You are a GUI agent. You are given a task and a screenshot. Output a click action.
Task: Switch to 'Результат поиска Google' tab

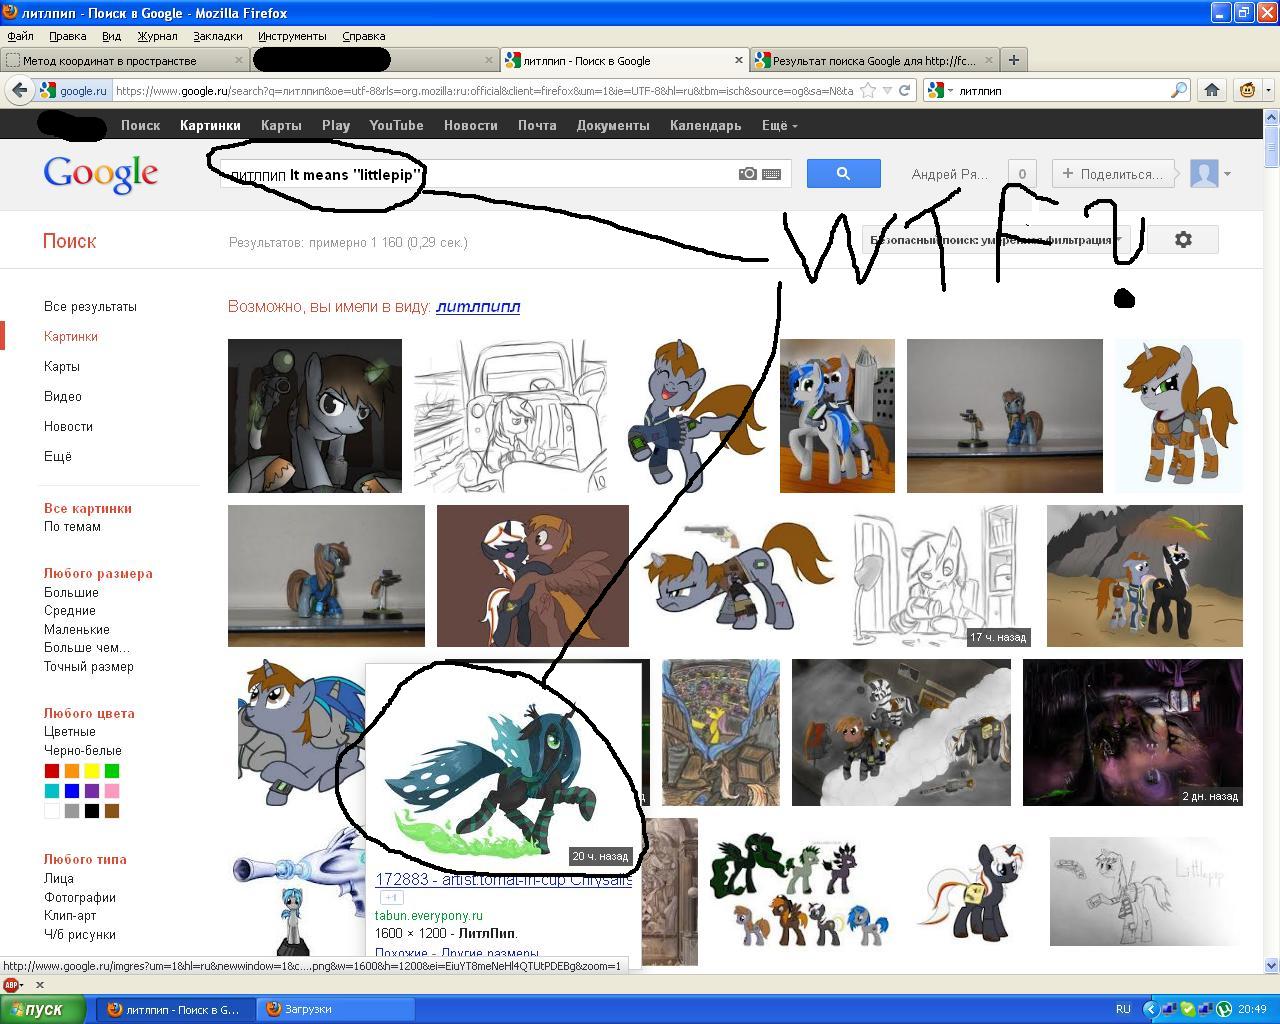pos(875,60)
